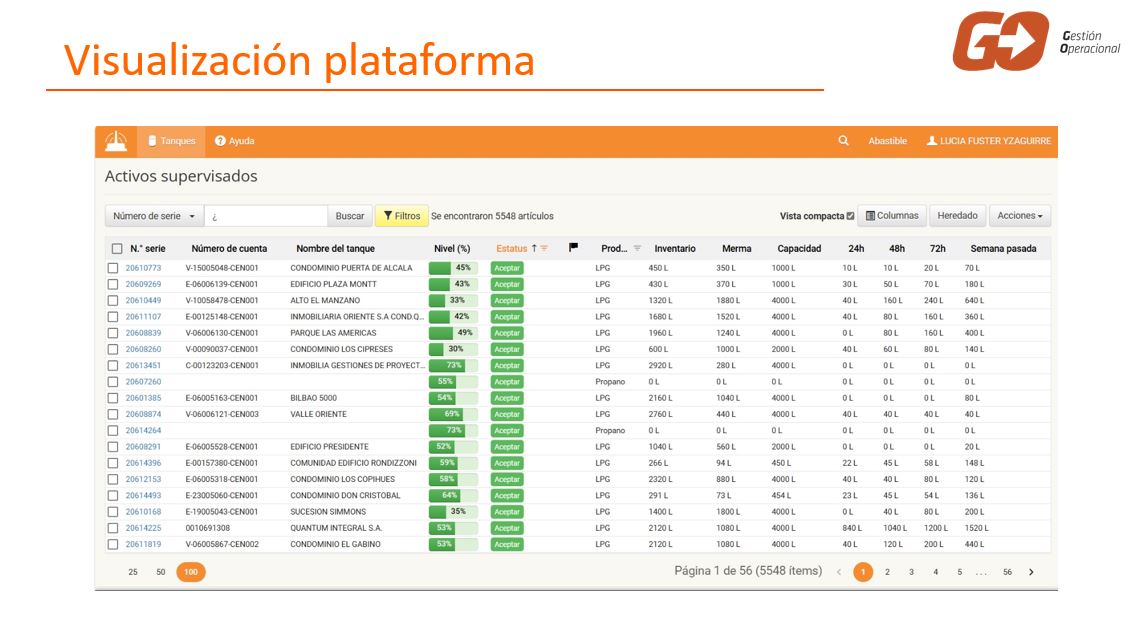Open the search magnifier icon in navbar
1131x630 pixels.
tap(843, 141)
